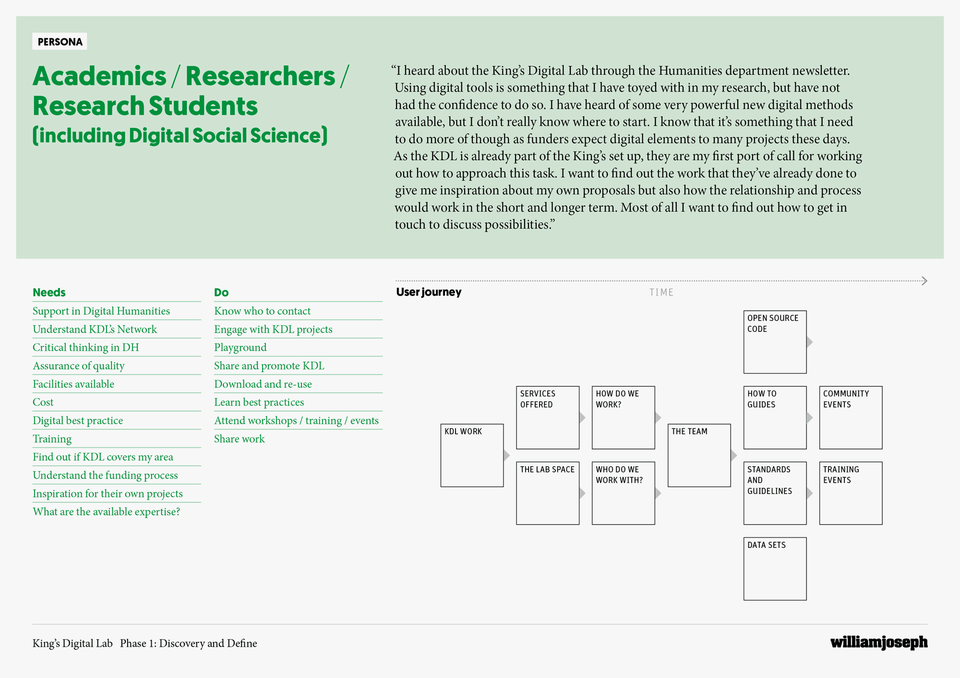Click 'Phase 1: Discovery and Define' footer text
The image size is (960, 678).
[189, 643]
